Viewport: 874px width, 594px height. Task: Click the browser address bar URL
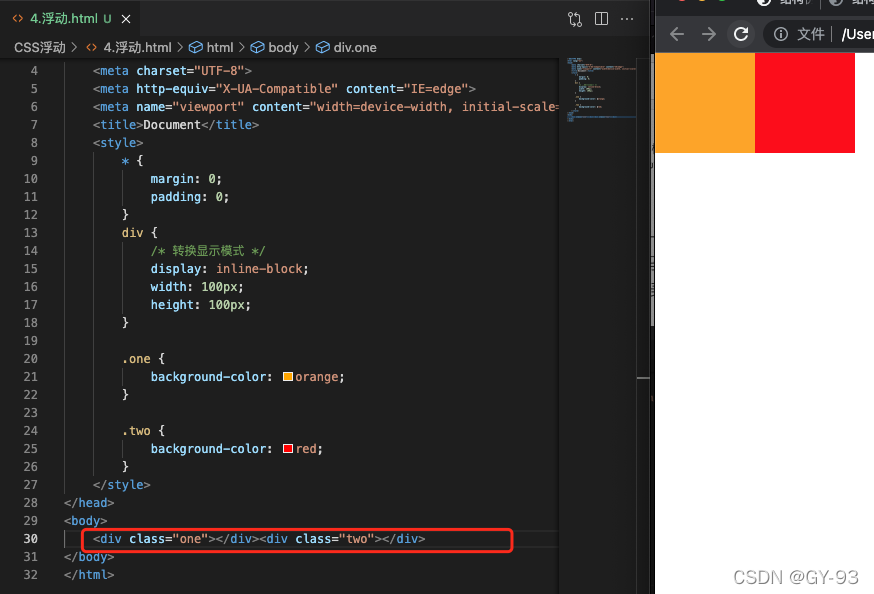click(x=857, y=34)
